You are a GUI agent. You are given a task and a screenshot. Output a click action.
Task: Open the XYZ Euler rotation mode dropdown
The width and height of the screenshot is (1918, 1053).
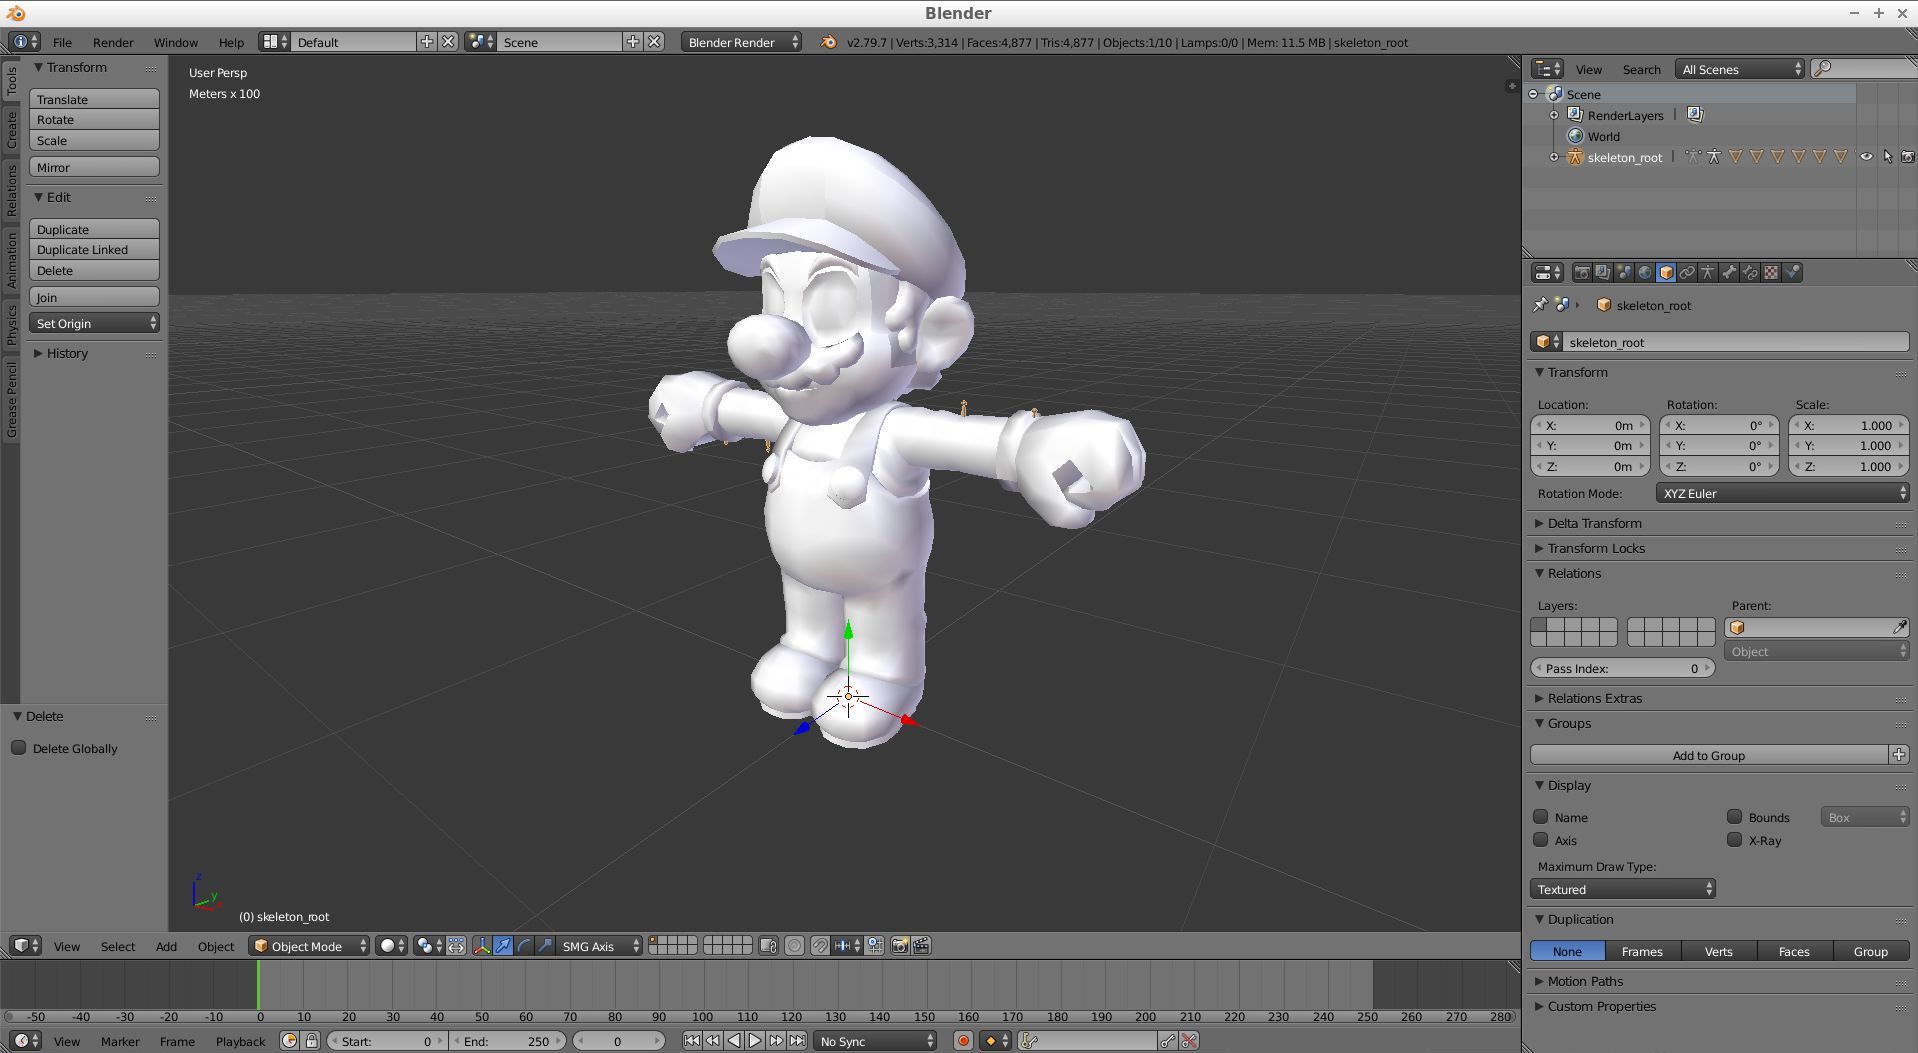[1782, 493]
